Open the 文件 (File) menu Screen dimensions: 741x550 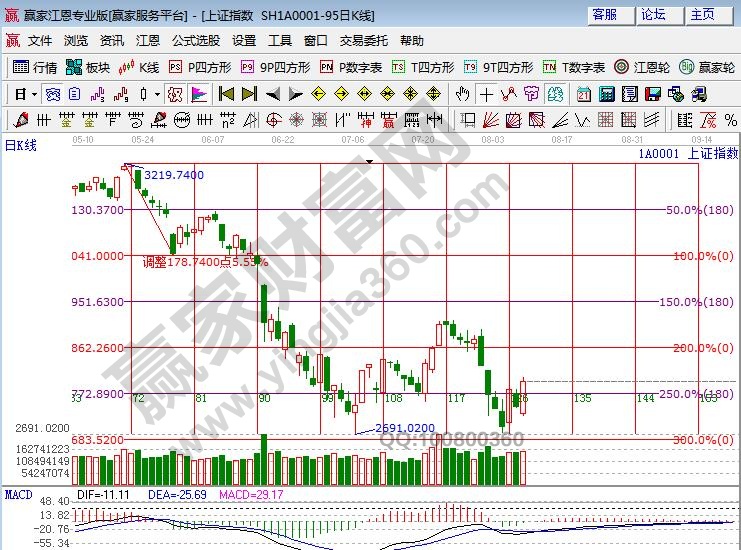coord(40,41)
